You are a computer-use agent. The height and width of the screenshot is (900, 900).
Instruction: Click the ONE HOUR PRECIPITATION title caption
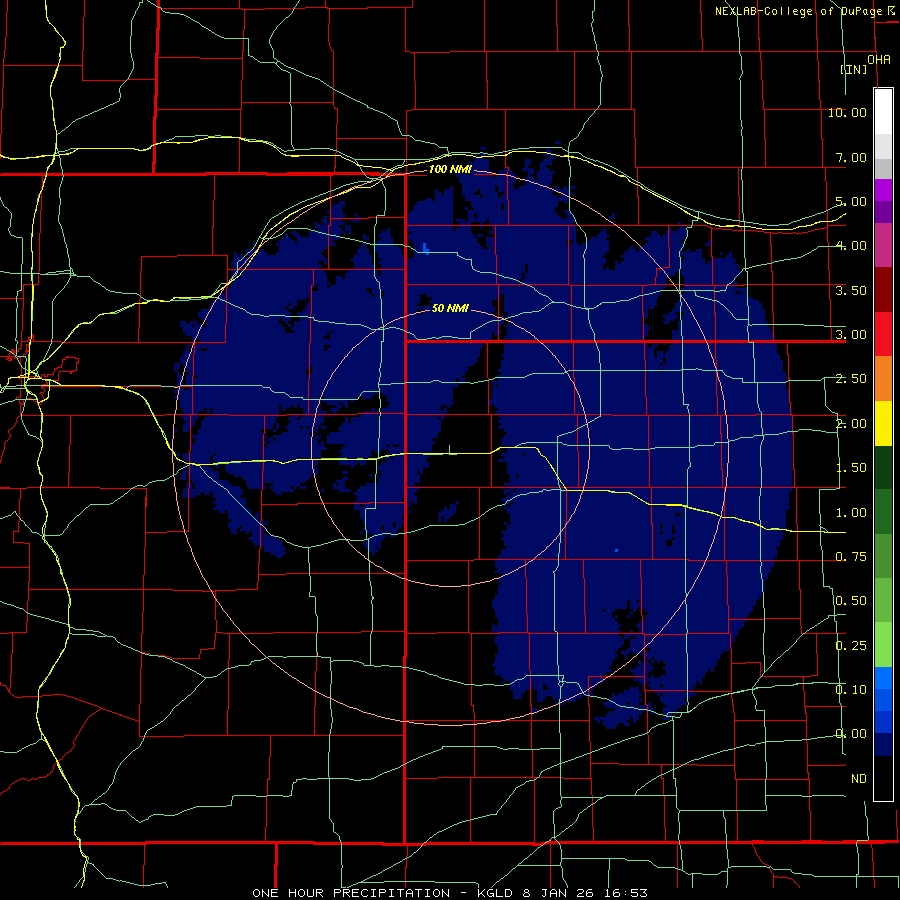(450, 893)
